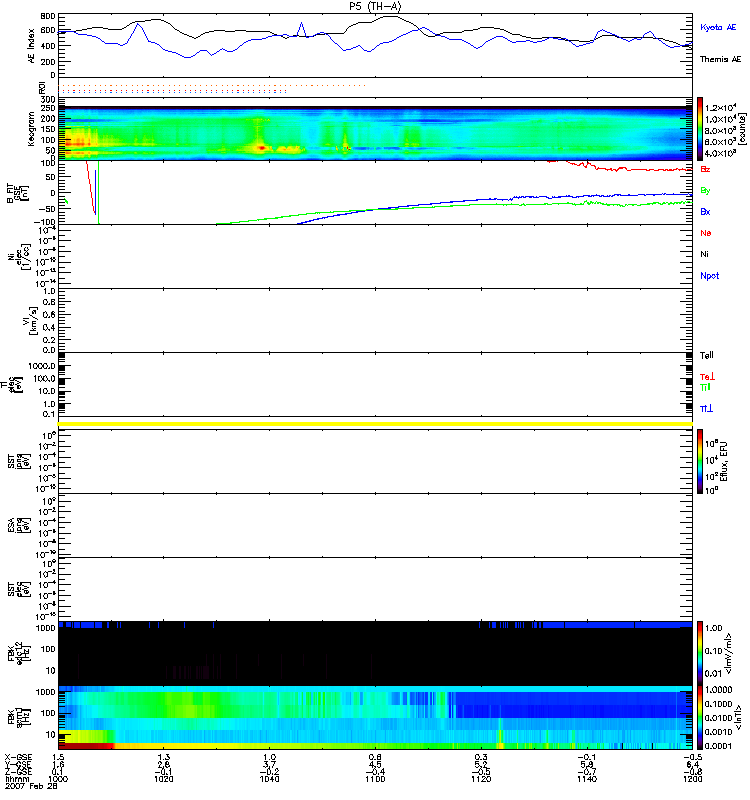Click the hhmm time label 1100
Image resolution: width=750 pixels, height=800 pixels.
pyautogui.click(x=375, y=779)
